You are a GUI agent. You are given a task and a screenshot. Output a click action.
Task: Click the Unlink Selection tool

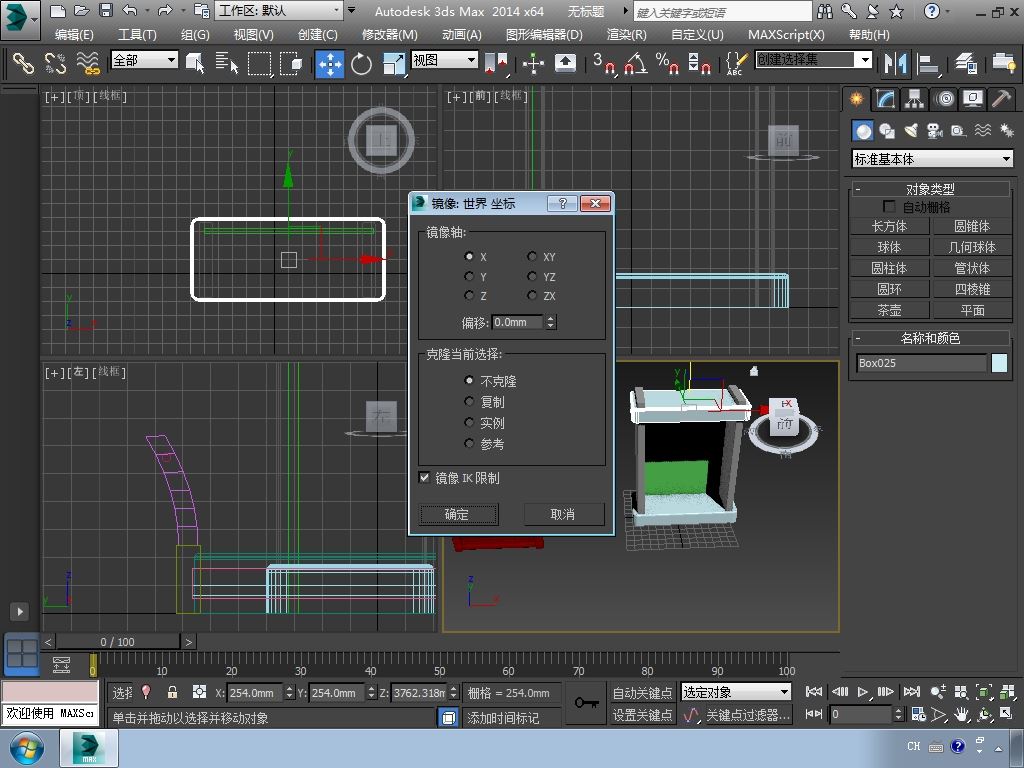[x=55, y=63]
